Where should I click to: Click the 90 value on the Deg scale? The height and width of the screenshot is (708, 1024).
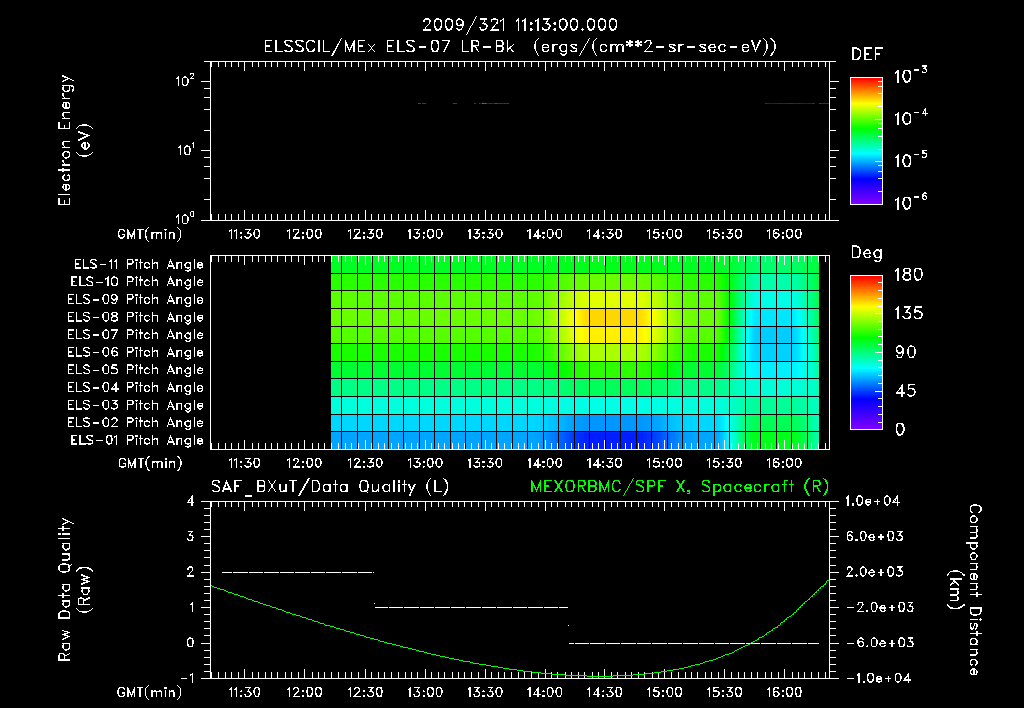[x=906, y=352]
